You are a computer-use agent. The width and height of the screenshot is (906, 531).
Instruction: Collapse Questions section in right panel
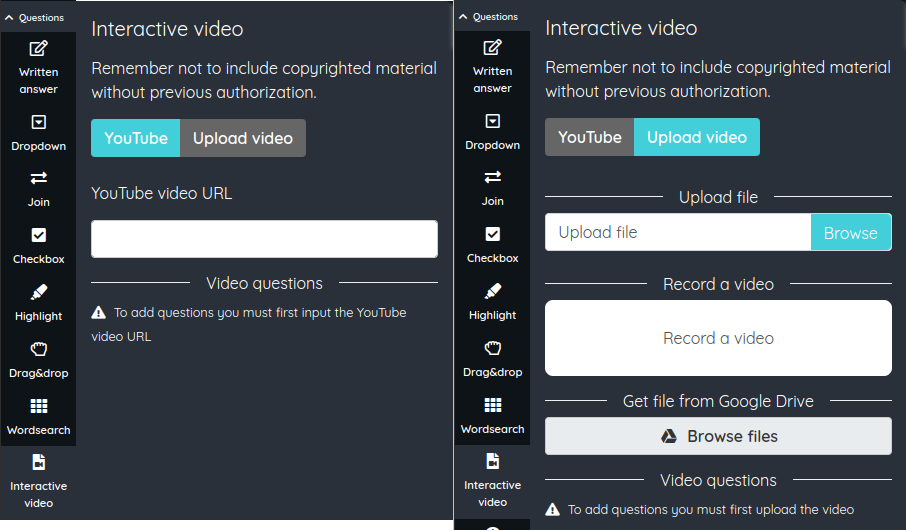489,17
